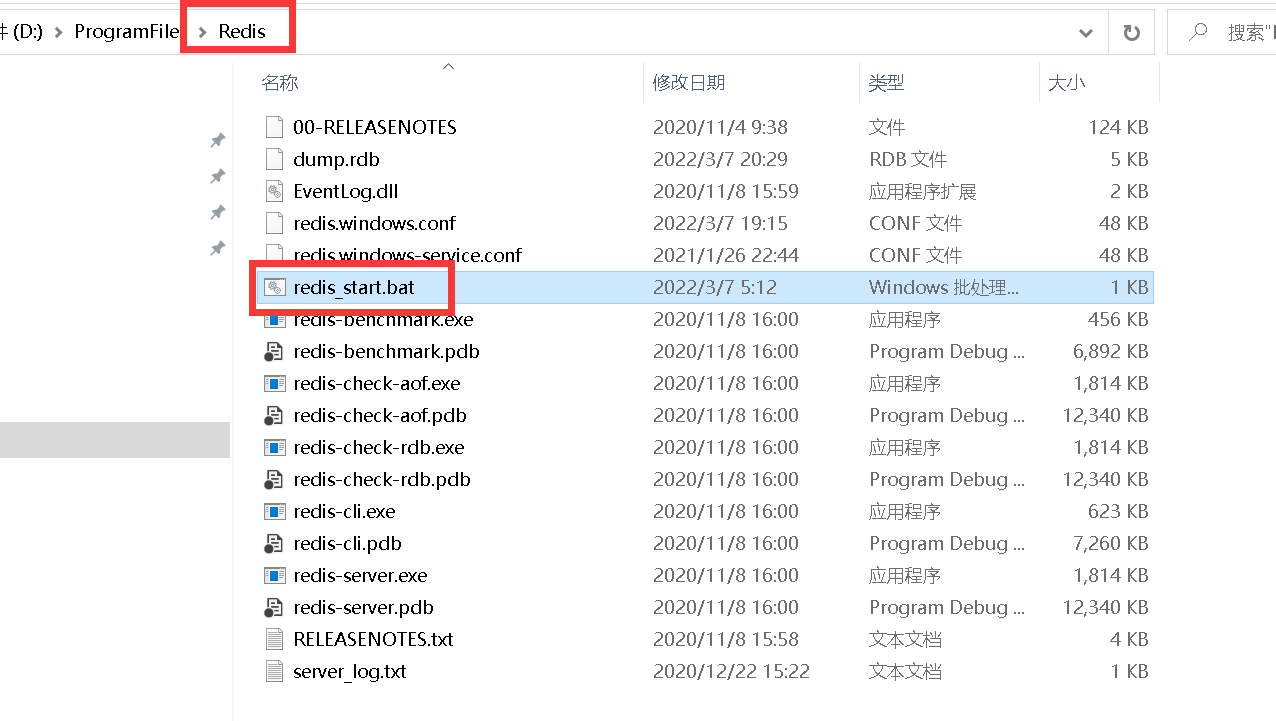1276x721 pixels.
Task: Reverse the name sort order arrow
Action: (448, 65)
